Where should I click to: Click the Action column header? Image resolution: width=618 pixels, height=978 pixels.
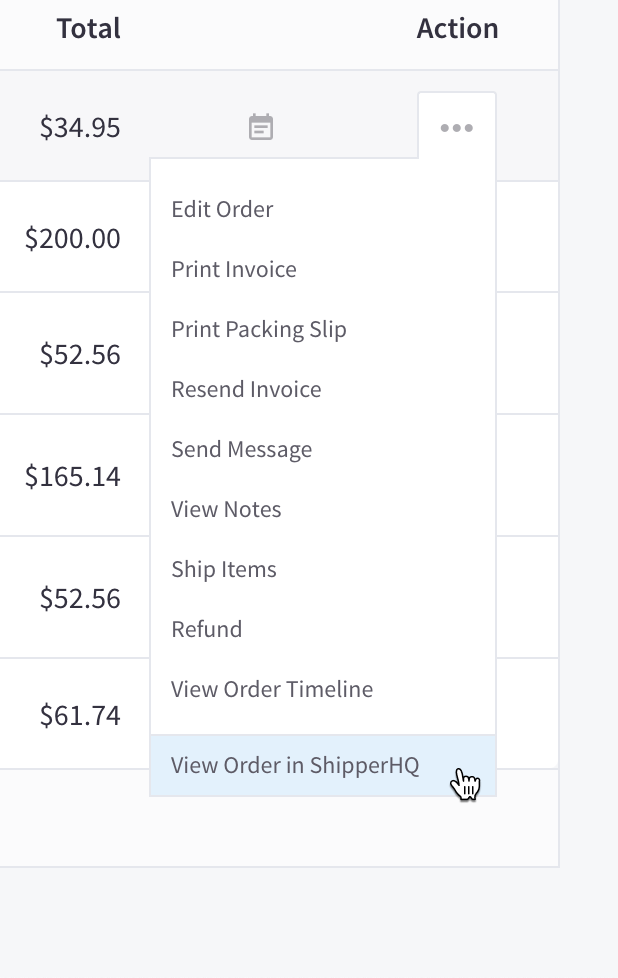[x=457, y=28]
